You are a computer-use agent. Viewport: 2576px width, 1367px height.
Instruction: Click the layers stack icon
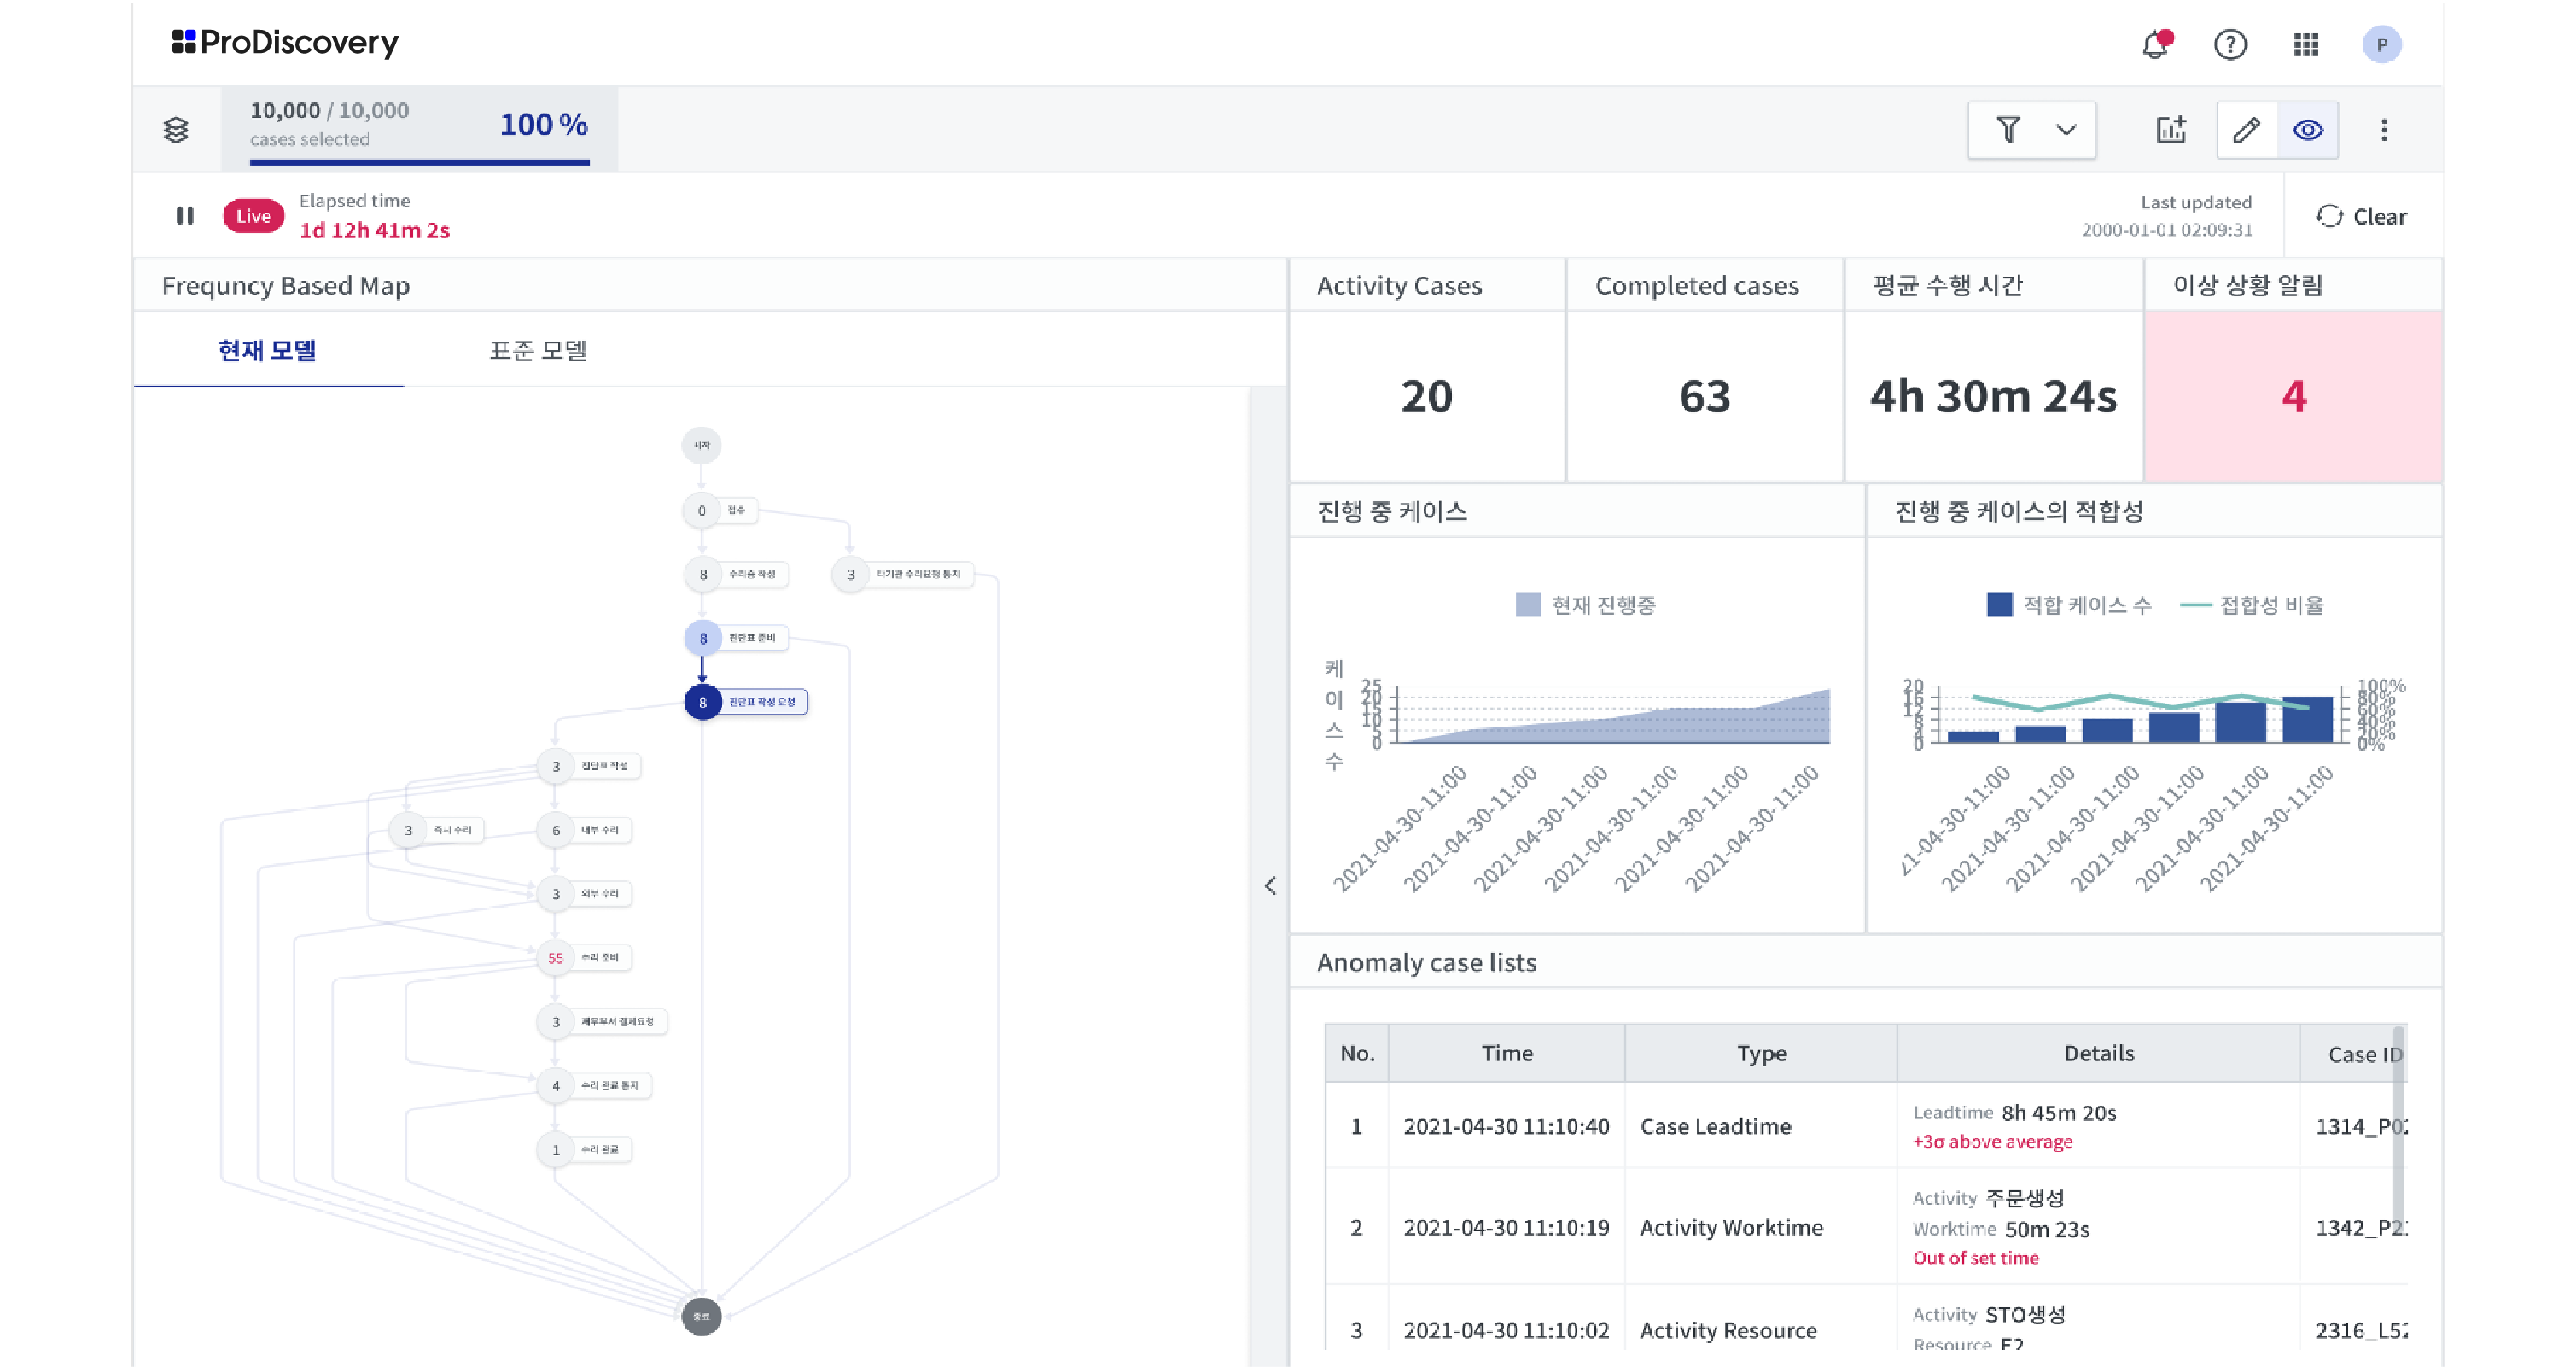pyautogui.click(x=176, y=130)
